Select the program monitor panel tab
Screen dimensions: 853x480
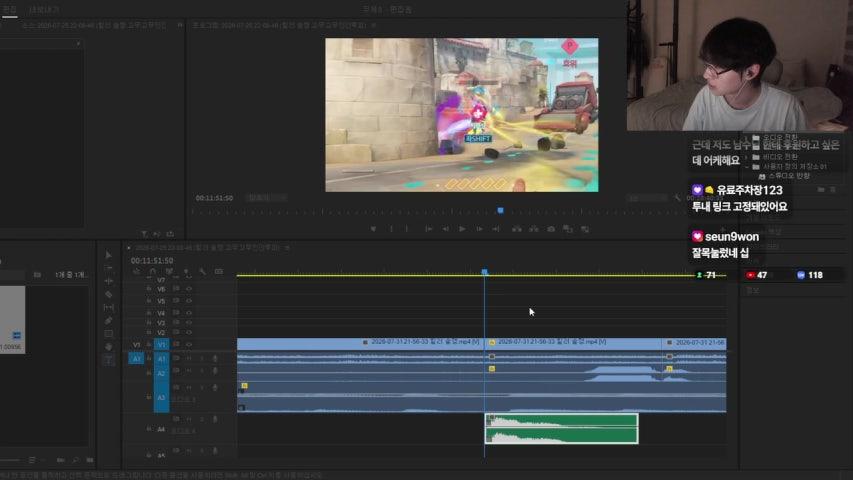pos(280,25)
